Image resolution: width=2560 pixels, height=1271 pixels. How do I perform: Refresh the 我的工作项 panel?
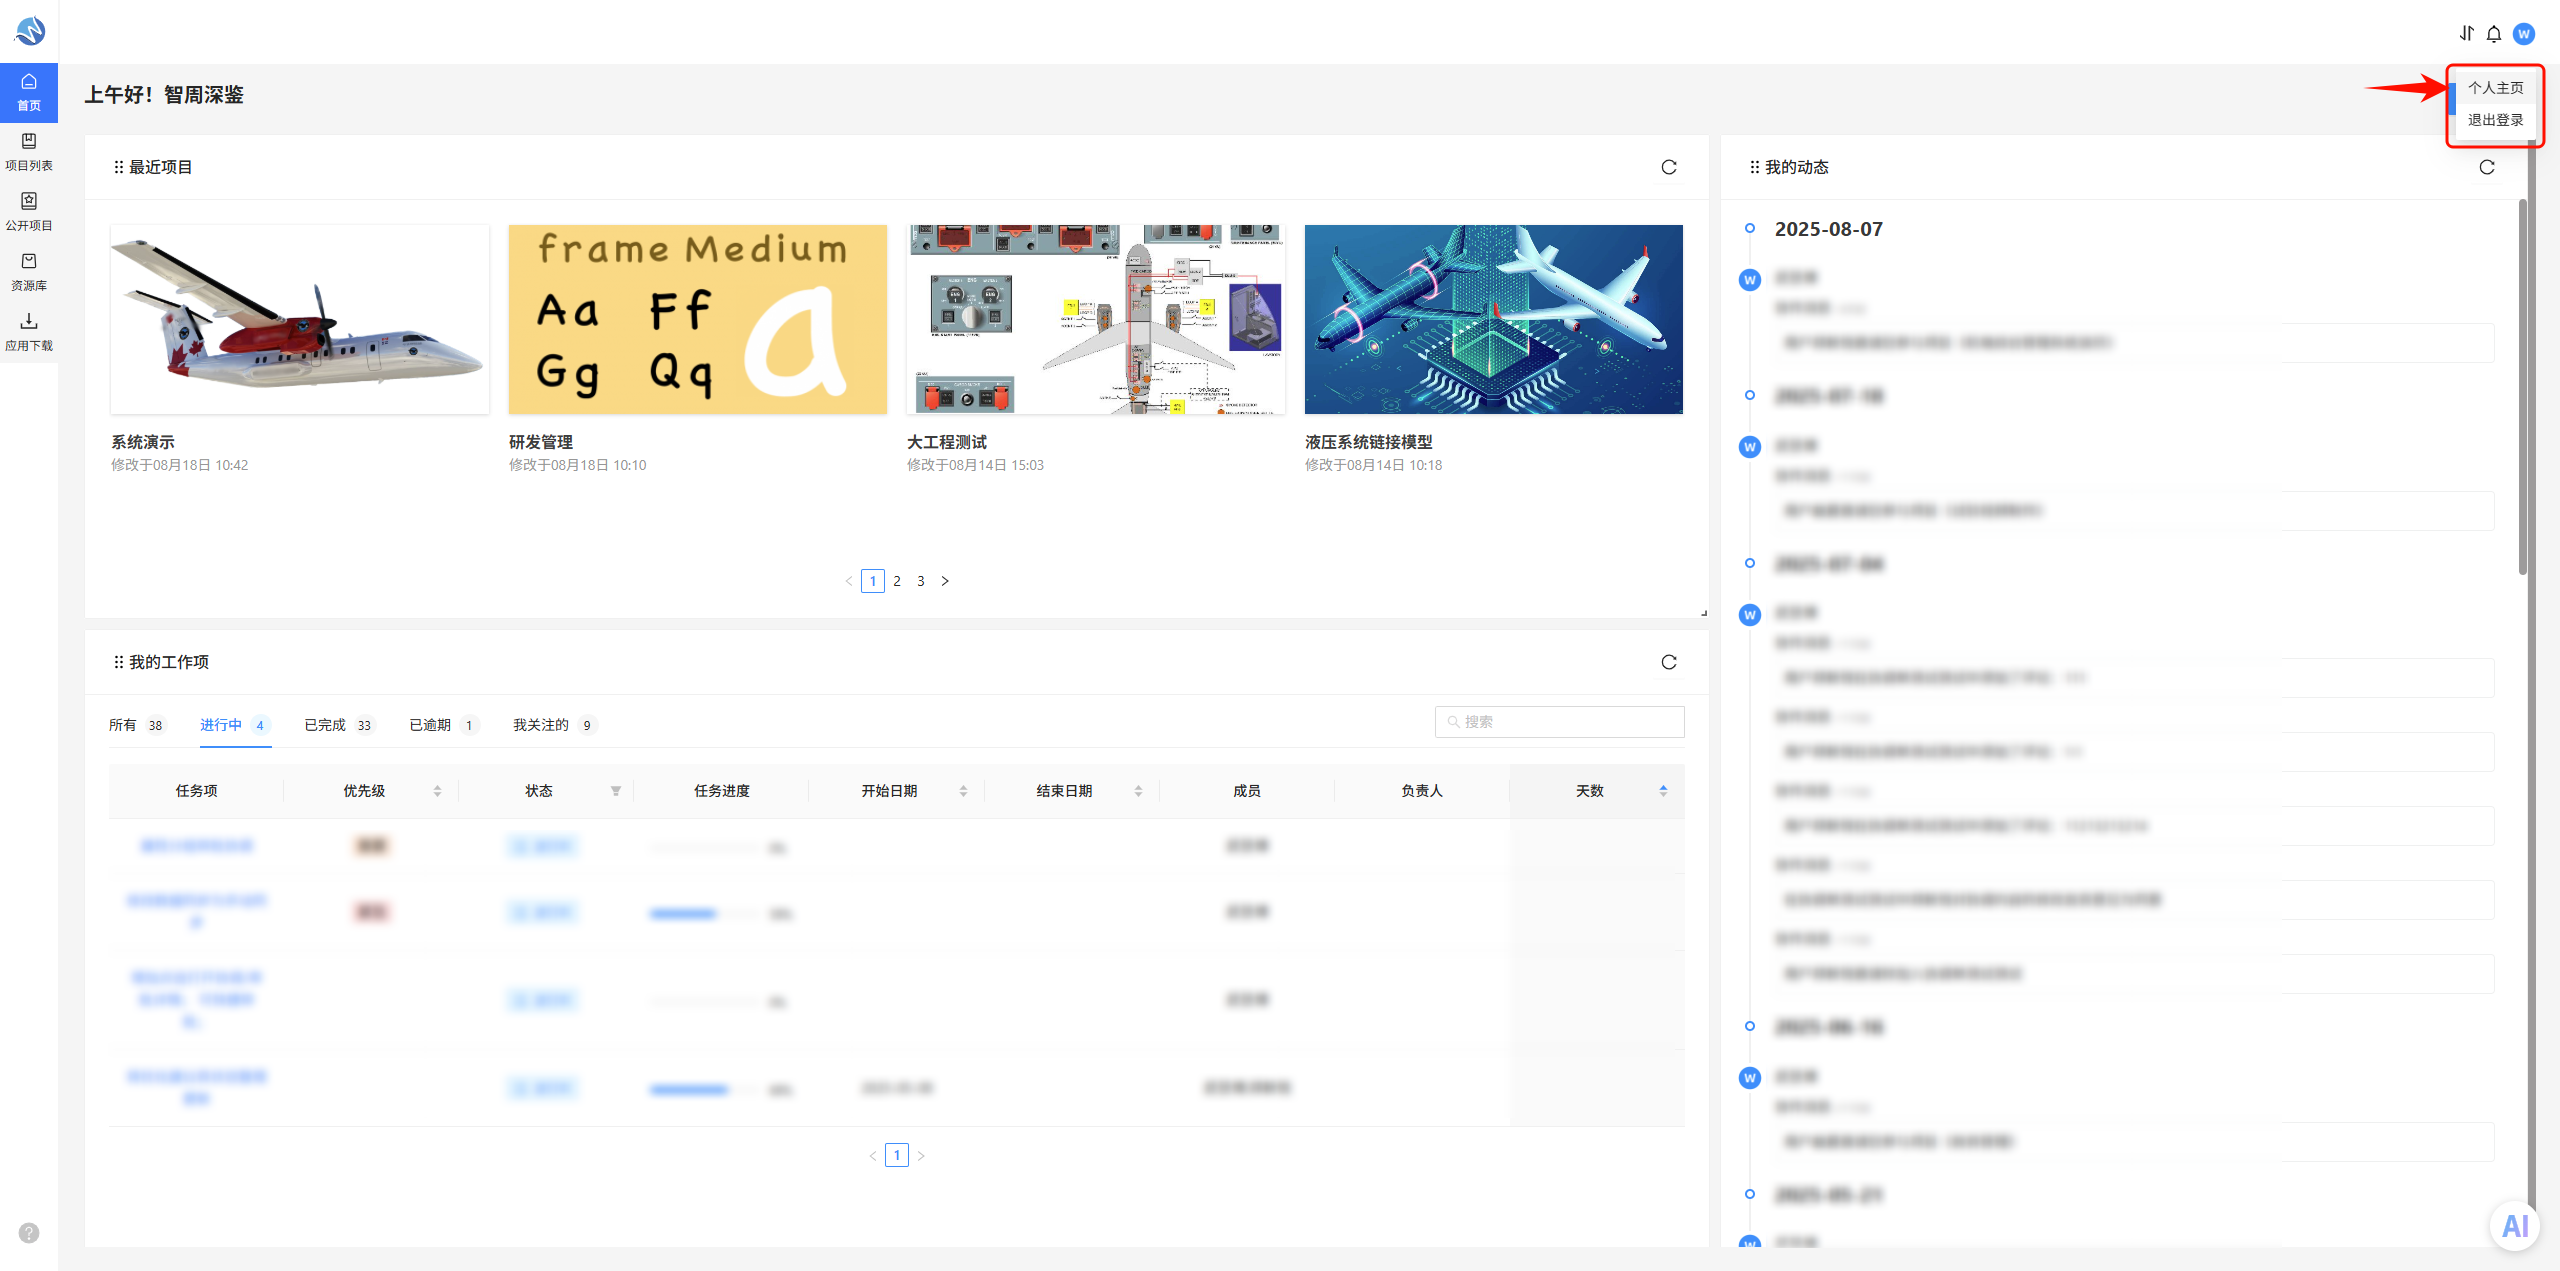(1669, 662)
